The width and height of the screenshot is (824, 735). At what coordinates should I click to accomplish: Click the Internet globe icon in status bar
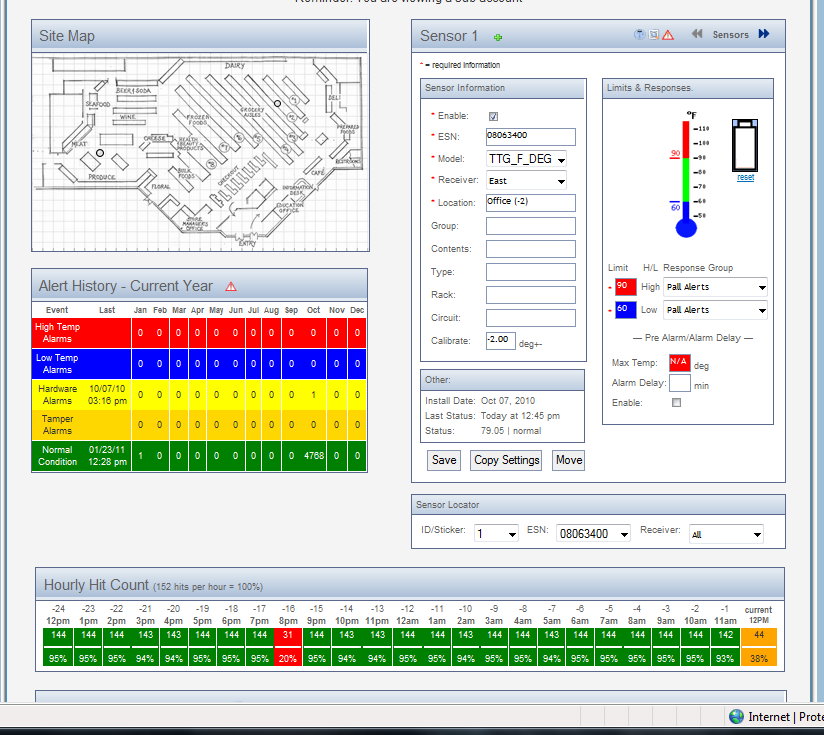pyautogui.click(x=737, y=716)
